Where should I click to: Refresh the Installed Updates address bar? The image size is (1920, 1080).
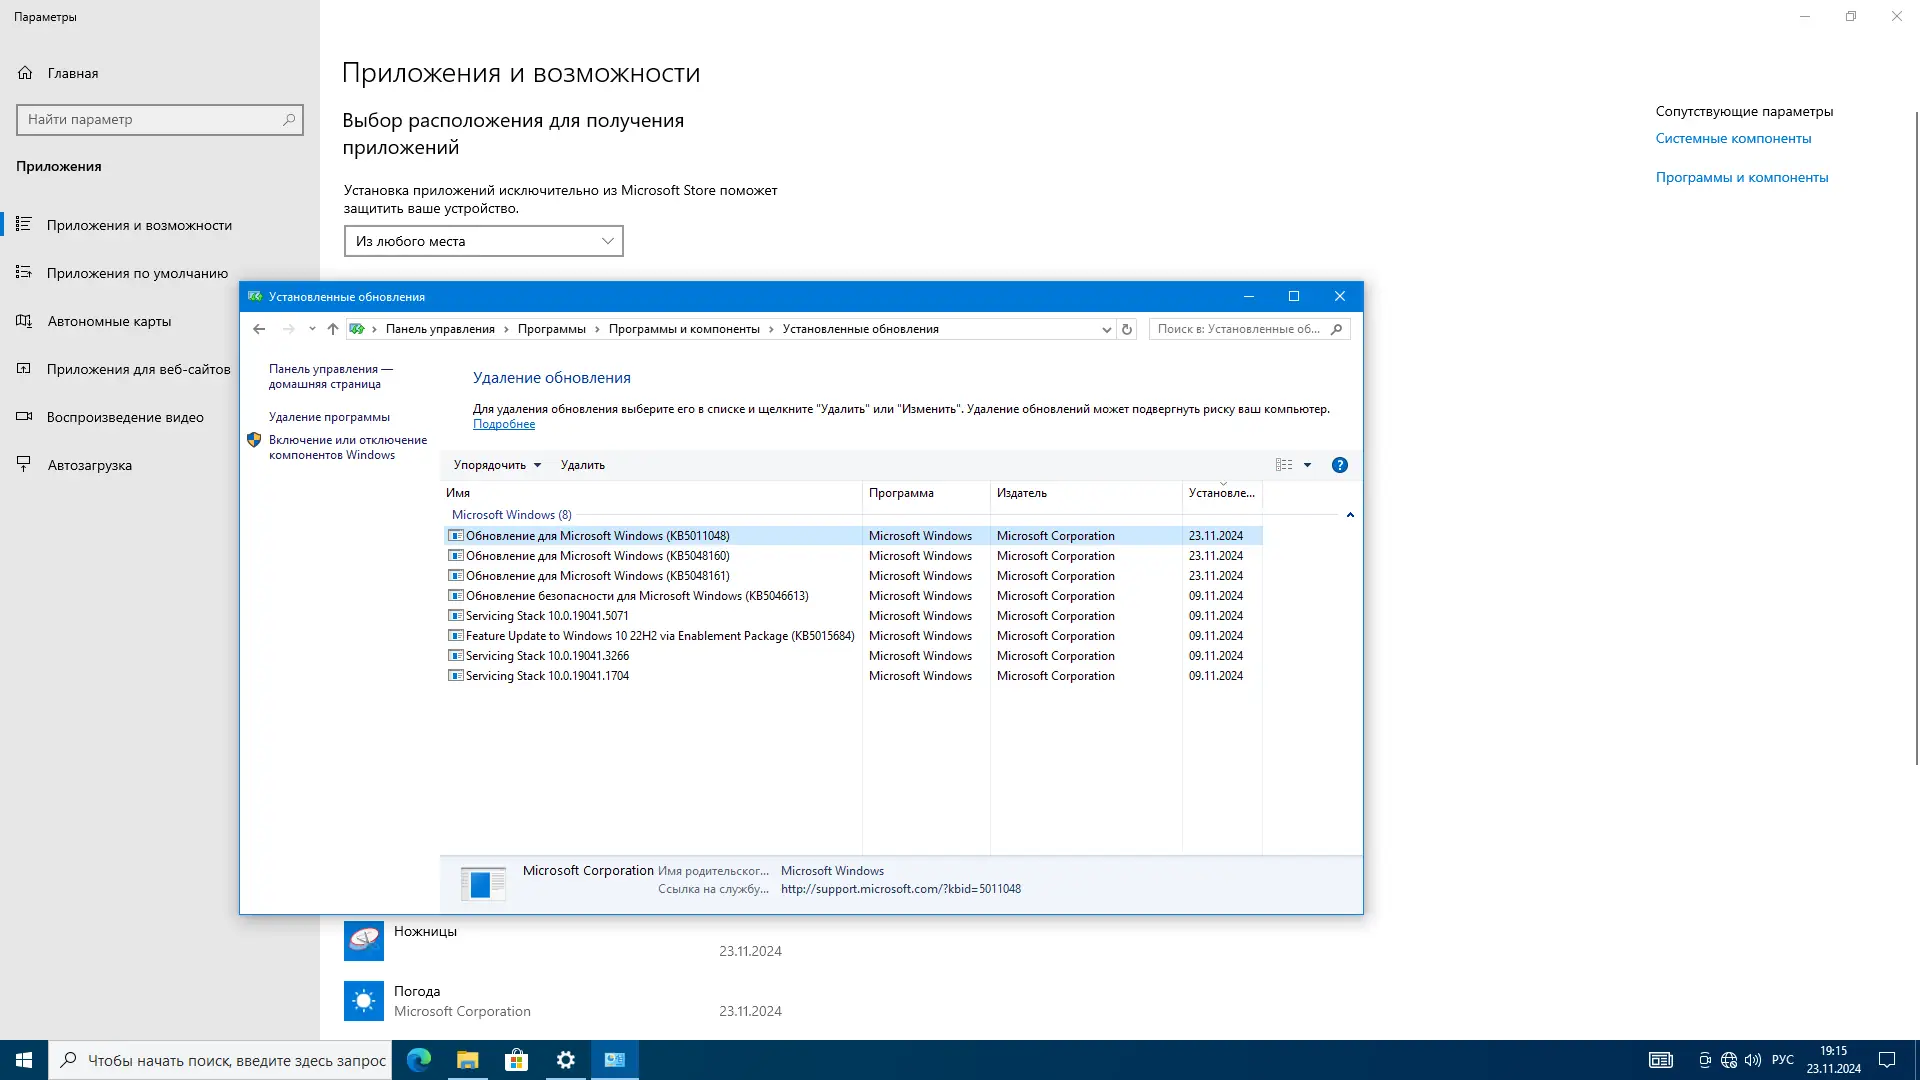(x=1127, y=329)
